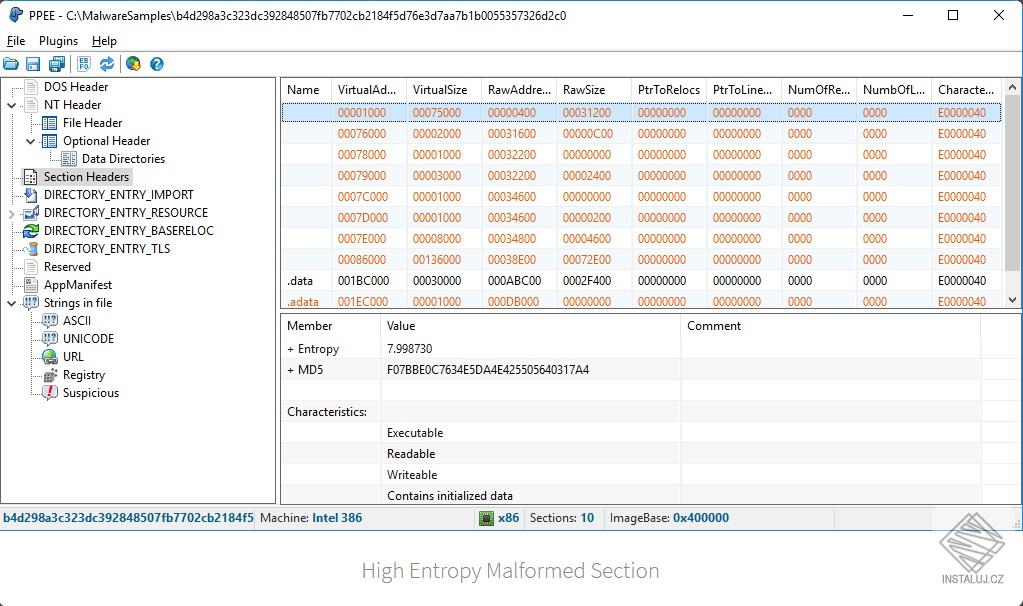Open the File menu
The image size is (1023, 606).
pos(16,41)
